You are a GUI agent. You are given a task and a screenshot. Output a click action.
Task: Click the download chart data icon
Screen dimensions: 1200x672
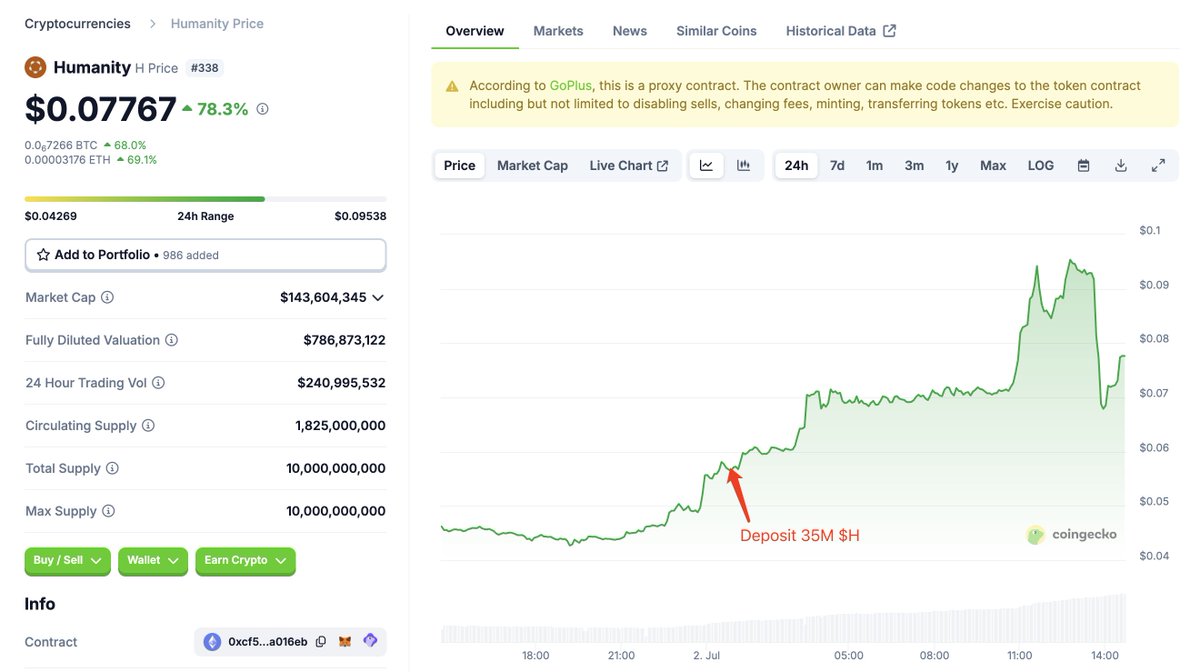point(1121,166)
